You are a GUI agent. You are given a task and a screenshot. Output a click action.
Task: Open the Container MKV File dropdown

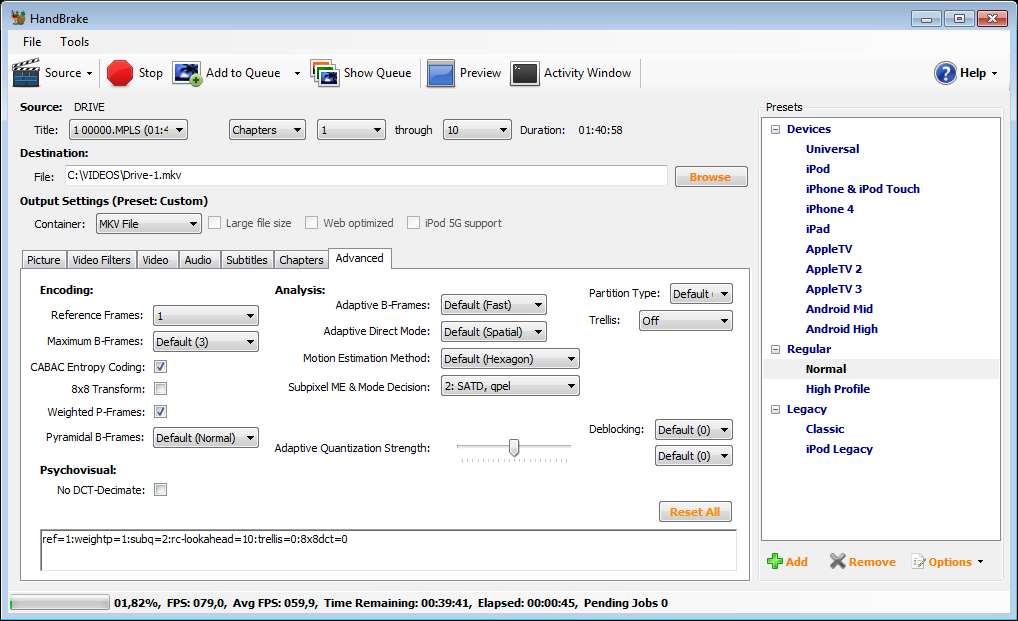[148, 224]
